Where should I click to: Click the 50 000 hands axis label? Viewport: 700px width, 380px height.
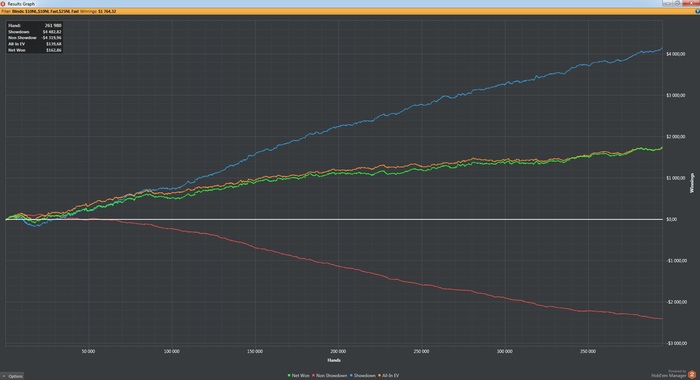[88, 351]
